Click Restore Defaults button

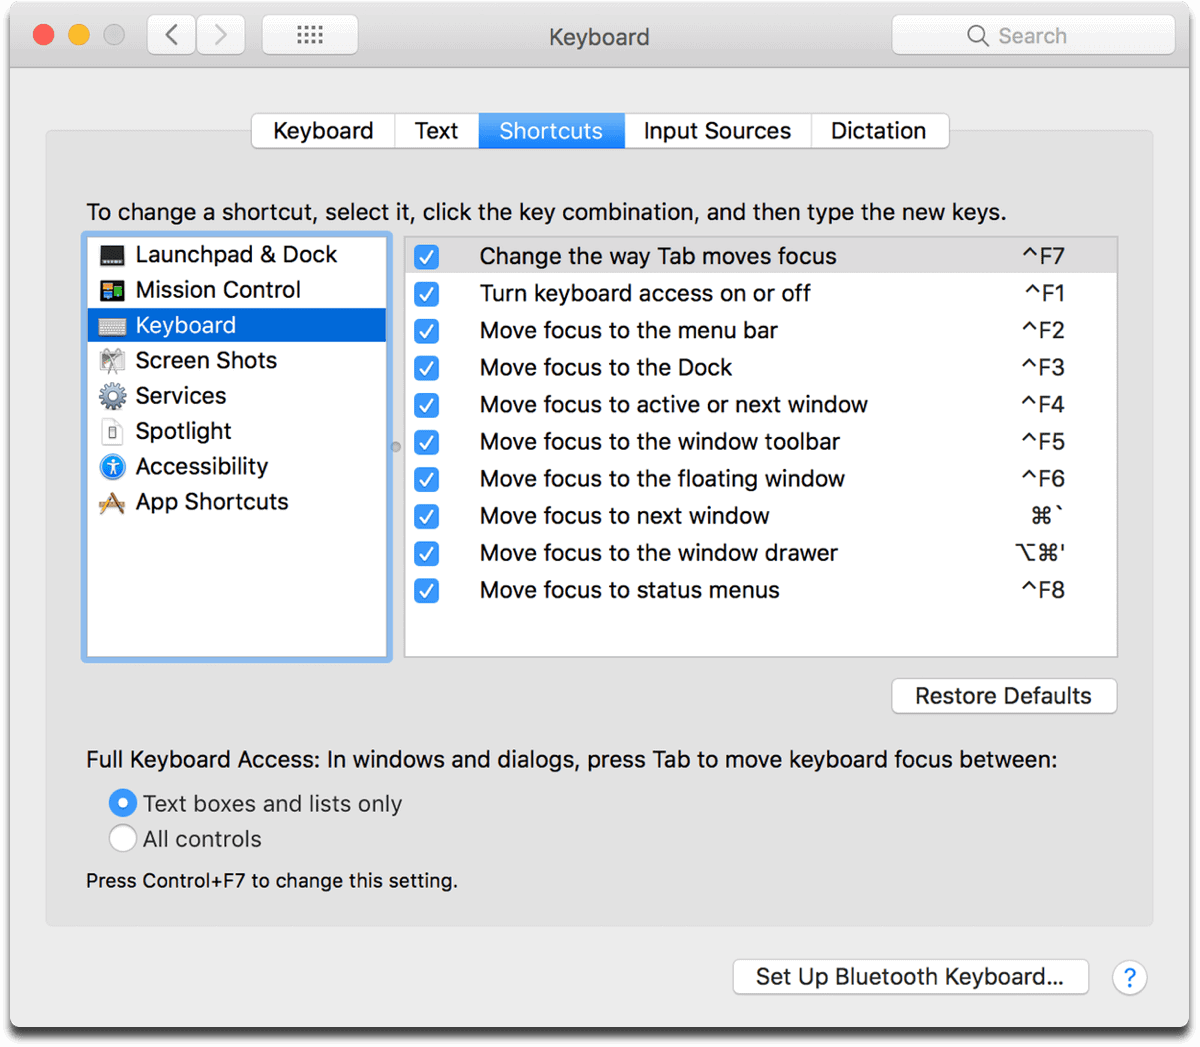(x=1004, y=696)
